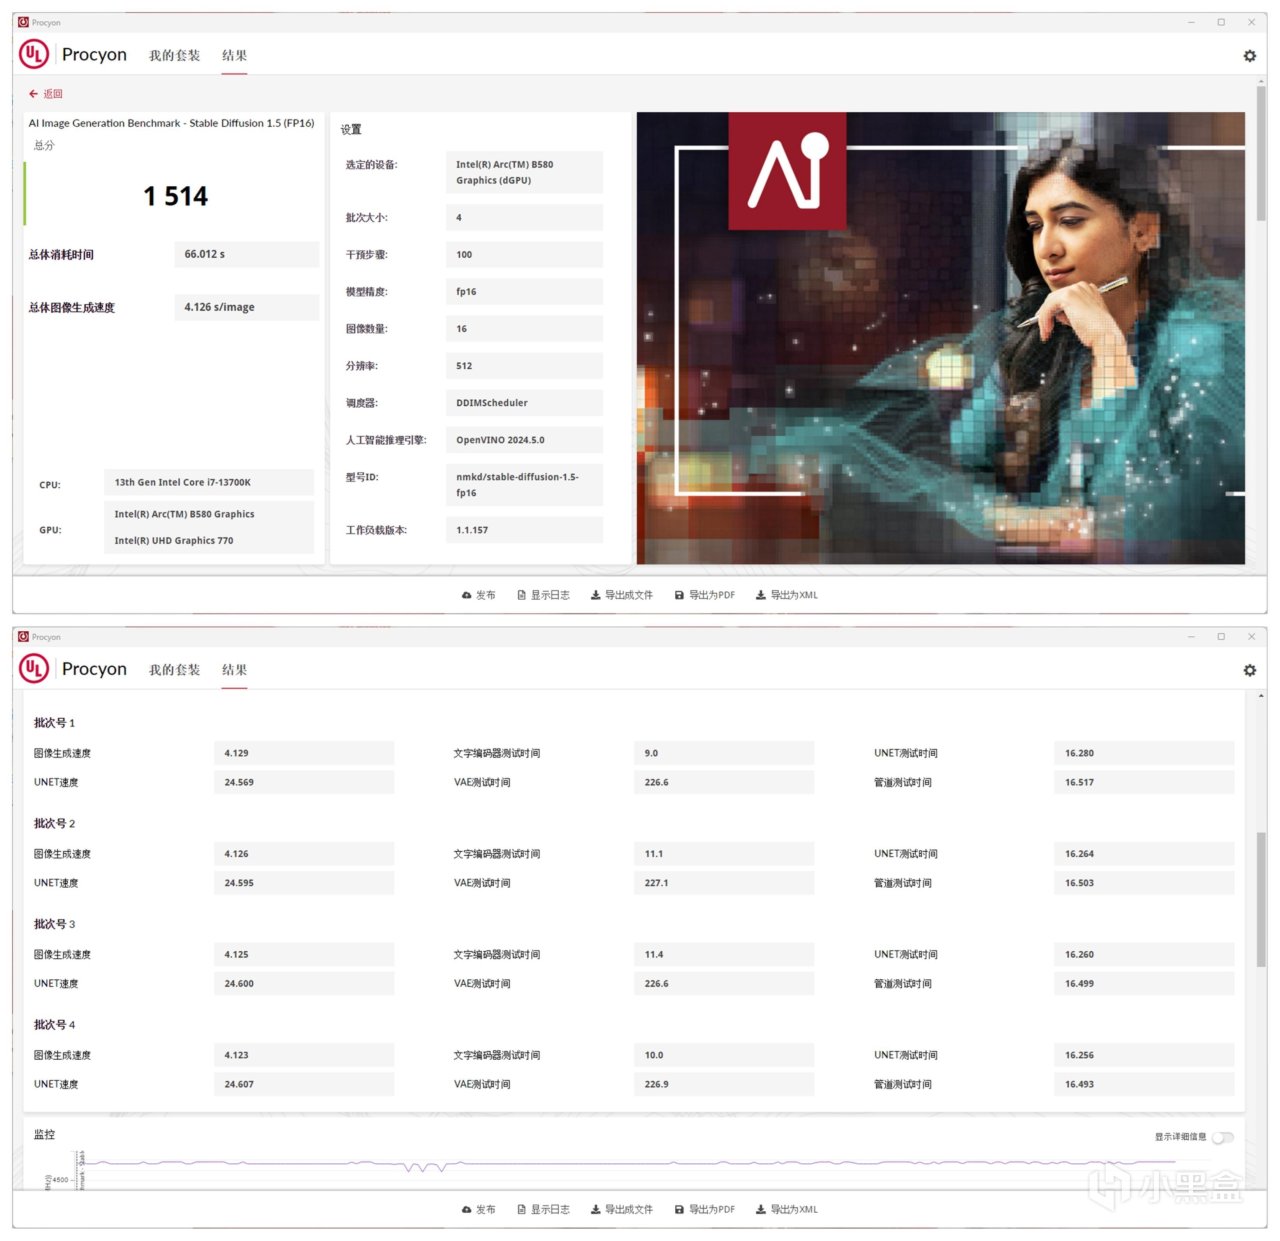Select the 选定的设备 value Arc B580 (dGPU)
The image size is (1280, 1241).
(x=524, y=172)
